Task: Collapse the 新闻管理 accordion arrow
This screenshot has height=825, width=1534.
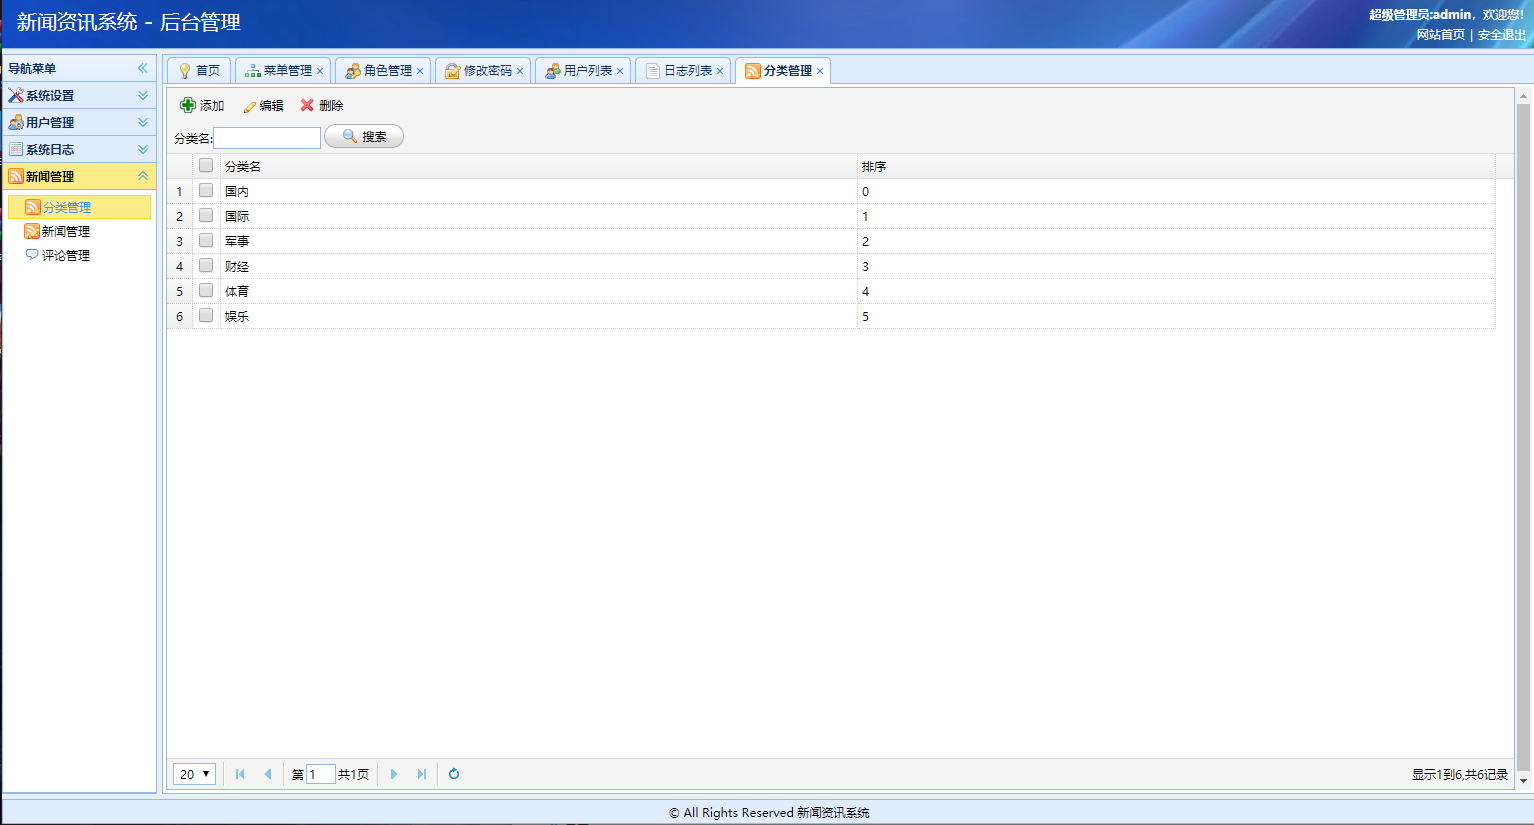Action: click(x=143, y=176)
